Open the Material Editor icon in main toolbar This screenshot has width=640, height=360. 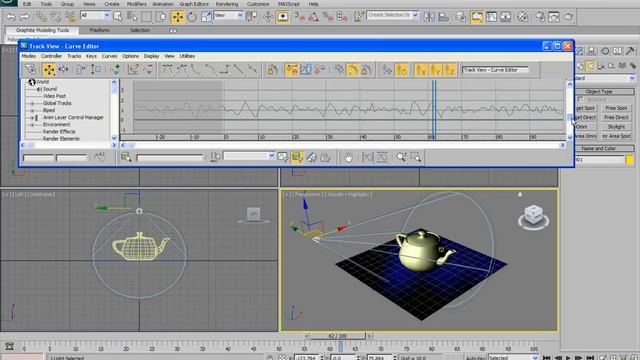coord(522,17)
